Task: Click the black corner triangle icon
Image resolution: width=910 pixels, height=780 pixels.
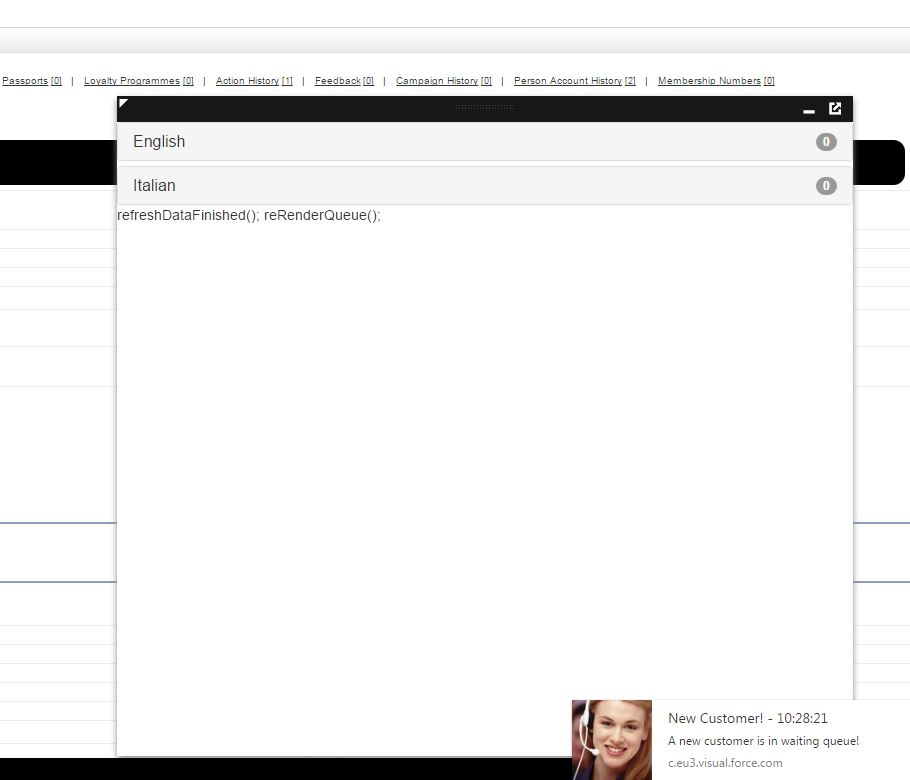Action: [x=123, y=104]
